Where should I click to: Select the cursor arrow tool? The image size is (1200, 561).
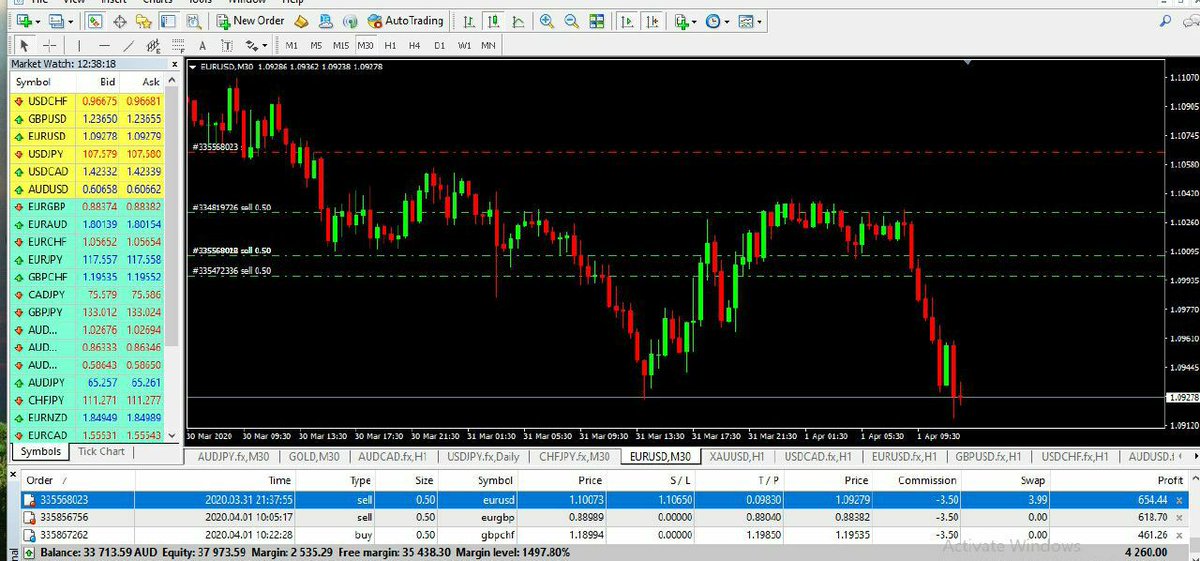(24, 46)
